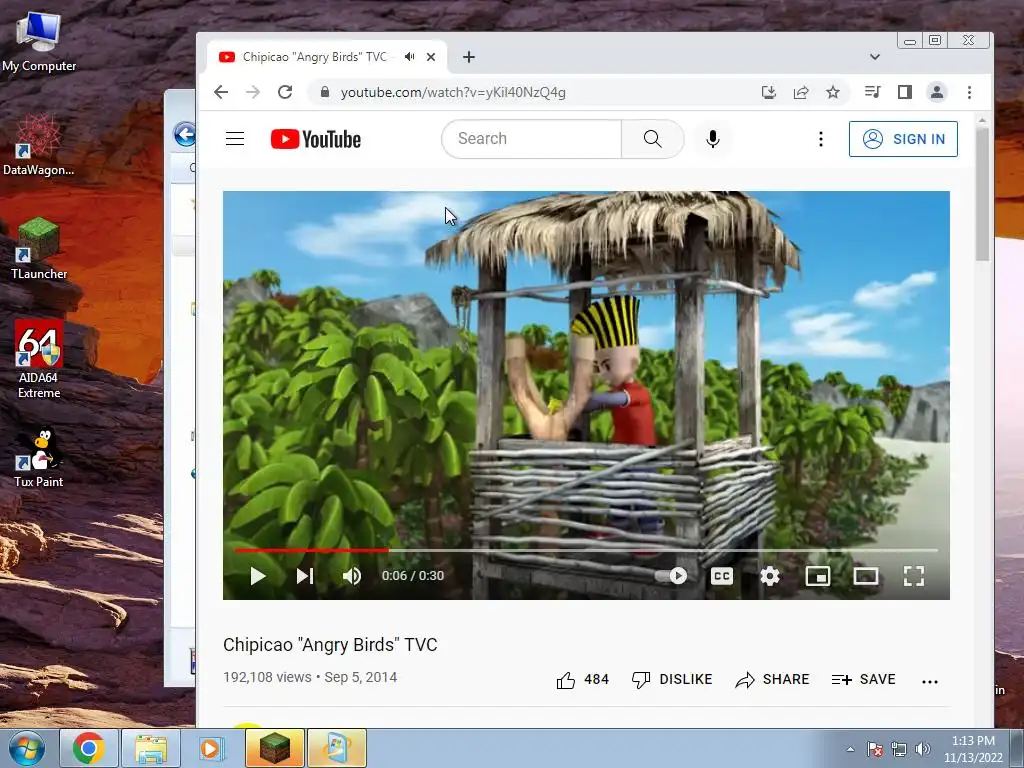Select the youtube.com URL field
The height and width of the screenshot is (768, 1024).
[453, 92]
